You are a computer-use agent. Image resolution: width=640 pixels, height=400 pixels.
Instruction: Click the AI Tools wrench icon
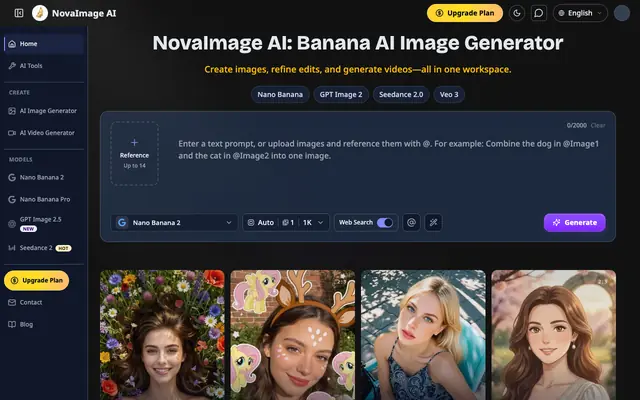pos(12,66)
